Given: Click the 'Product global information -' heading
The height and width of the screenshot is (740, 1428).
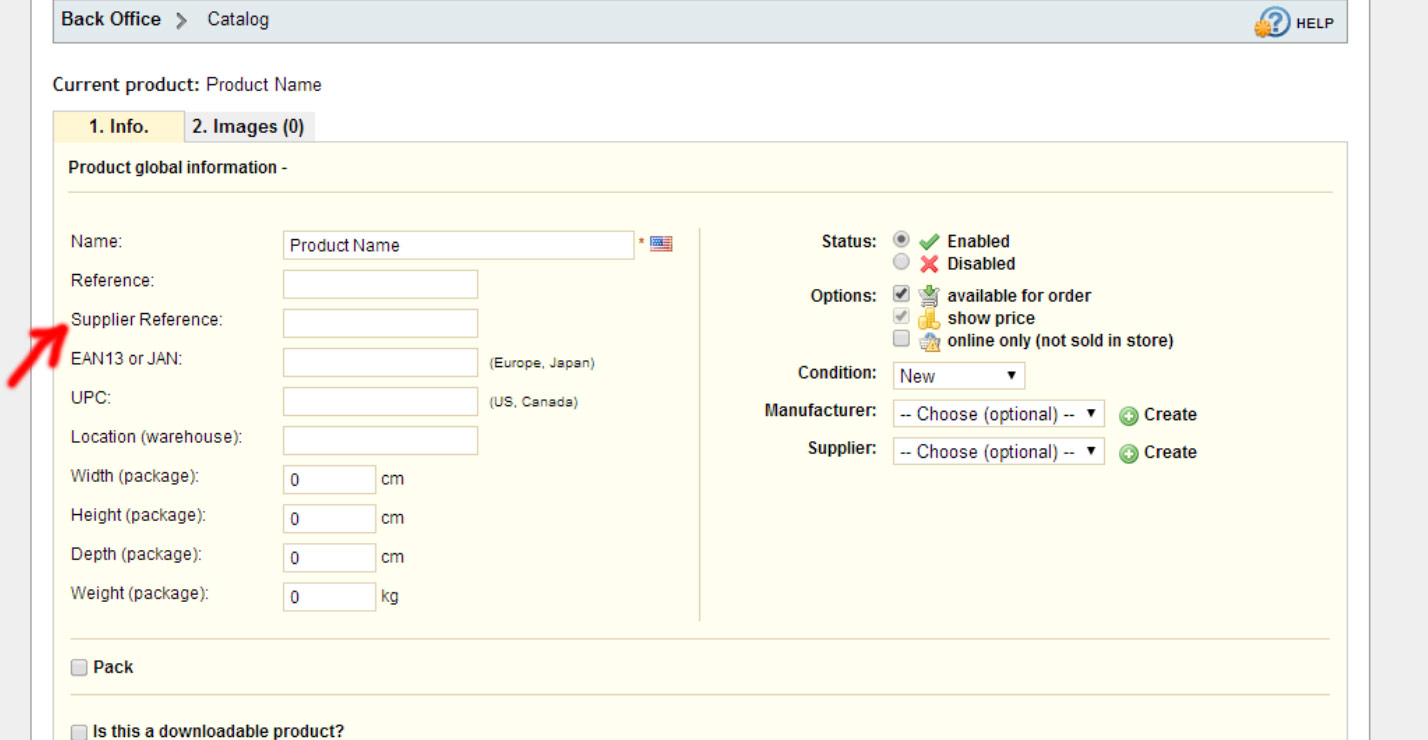Looking at the screenshot, I should (x=177, y=167).
